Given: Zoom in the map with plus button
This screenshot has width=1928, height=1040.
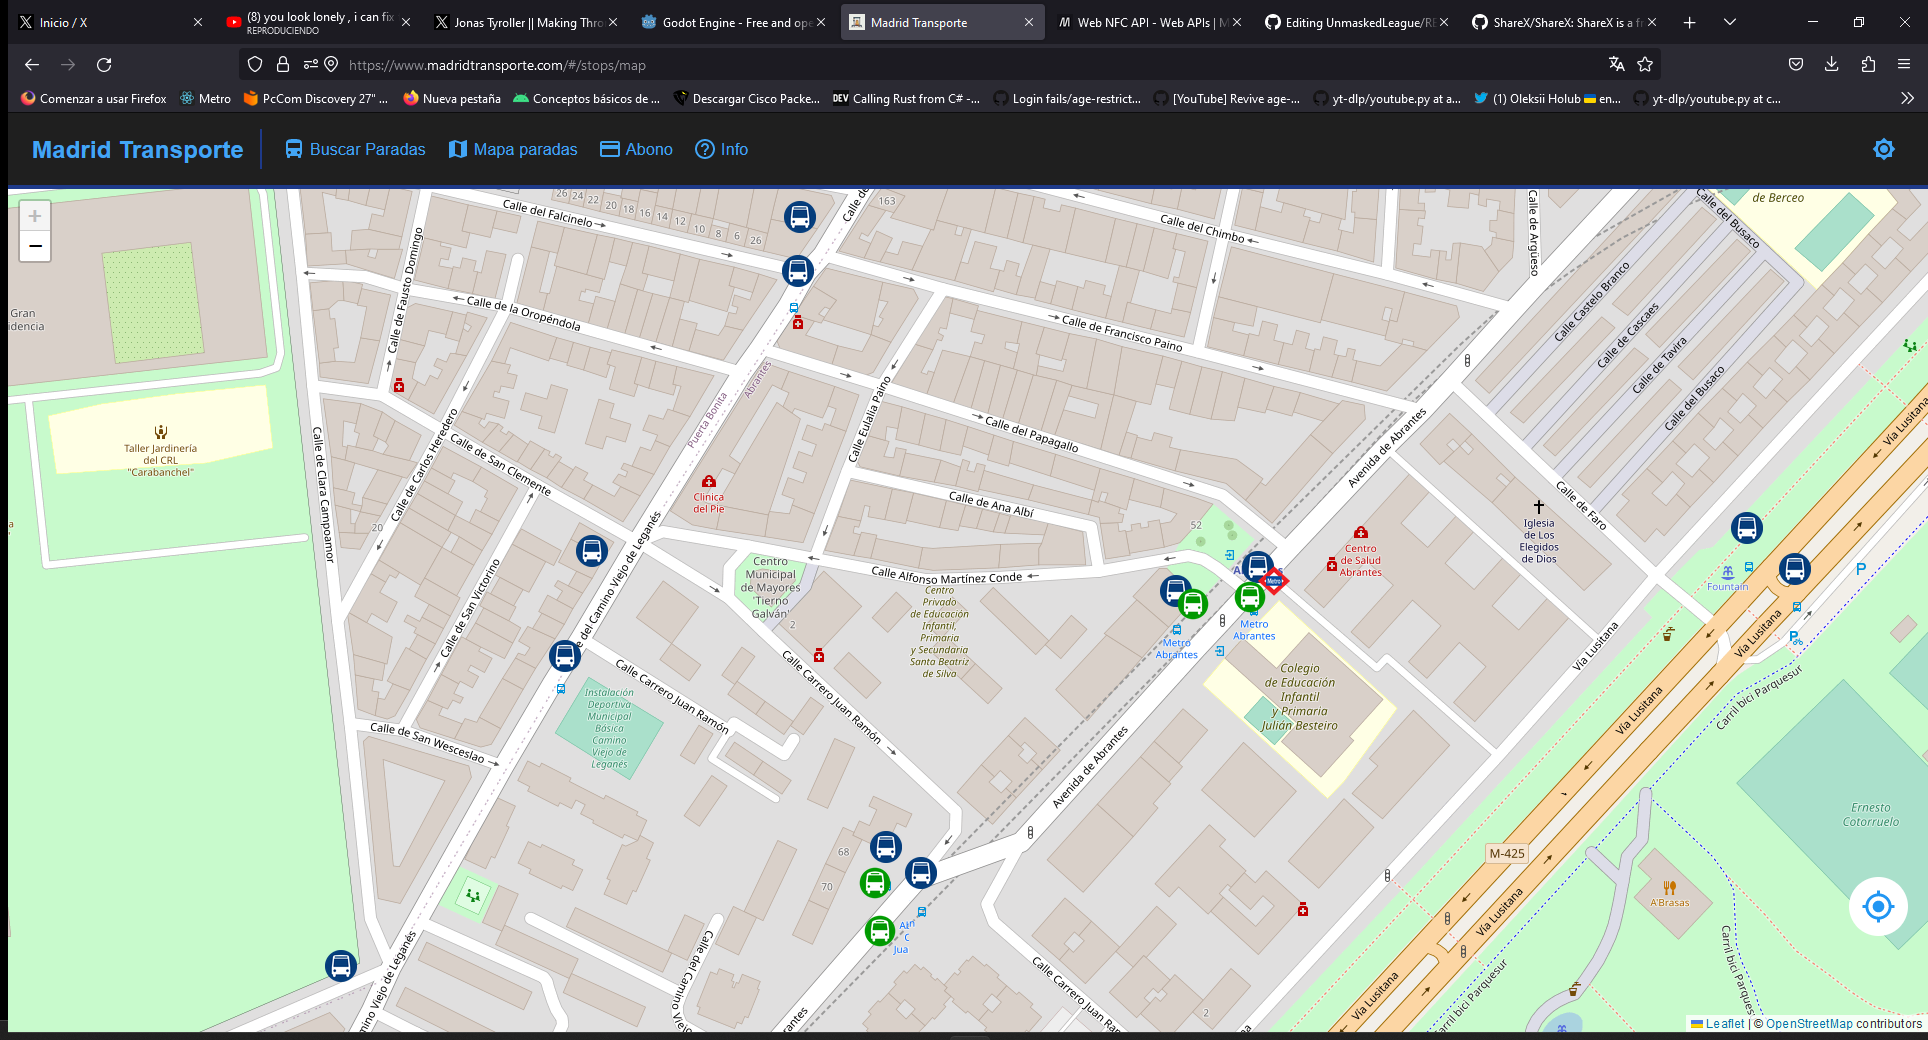Looking at the screenshot, I should coord(35,216).
